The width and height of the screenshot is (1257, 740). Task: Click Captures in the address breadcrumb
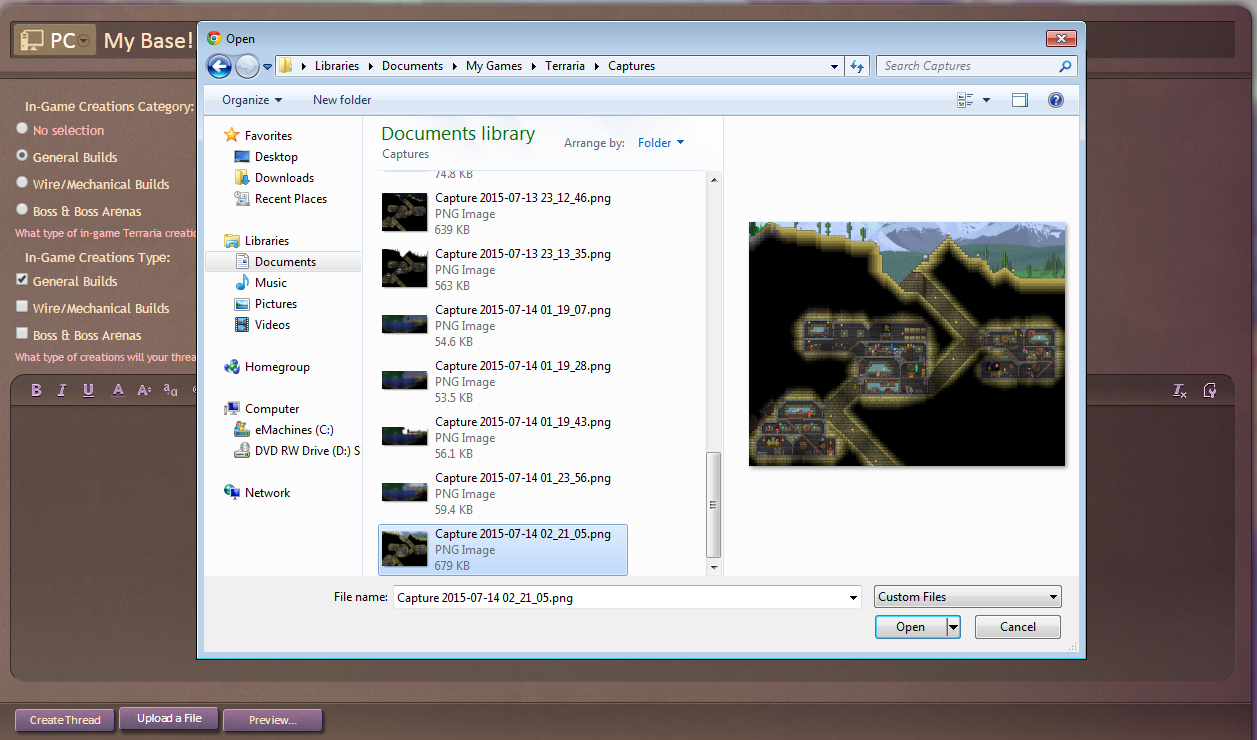[x=631, y=66]
